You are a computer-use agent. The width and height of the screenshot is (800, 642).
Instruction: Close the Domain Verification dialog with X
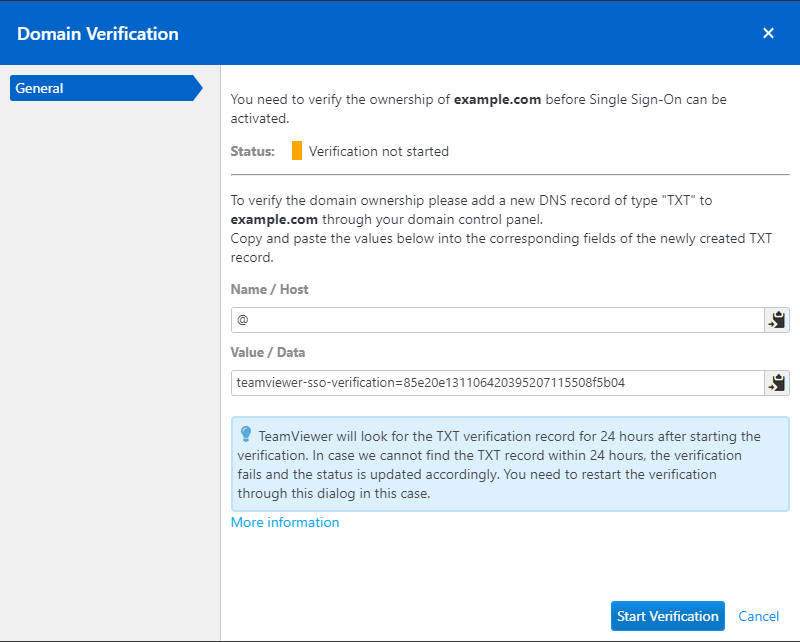coord(768,33)
